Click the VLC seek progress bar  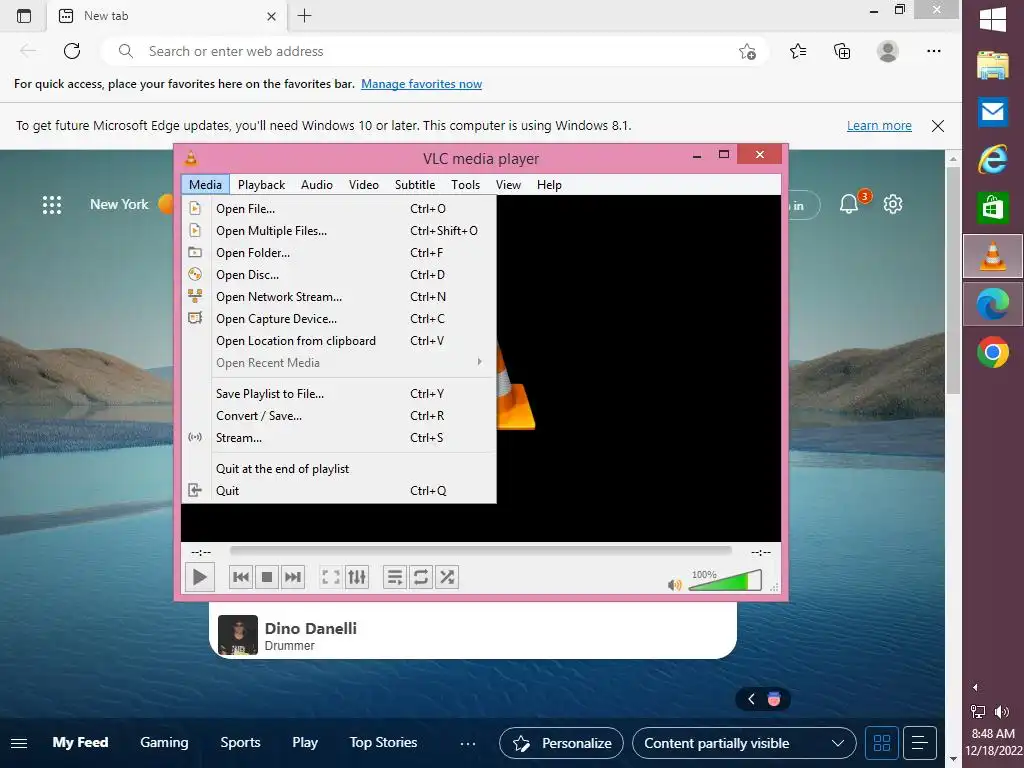[480, 552]
